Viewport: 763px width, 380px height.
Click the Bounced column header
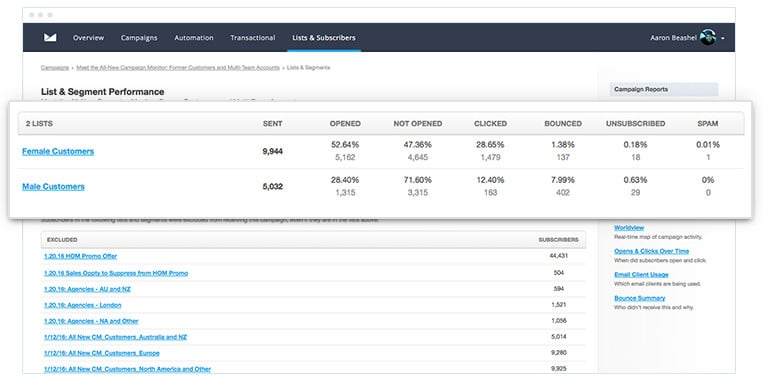tap(563, 124)
